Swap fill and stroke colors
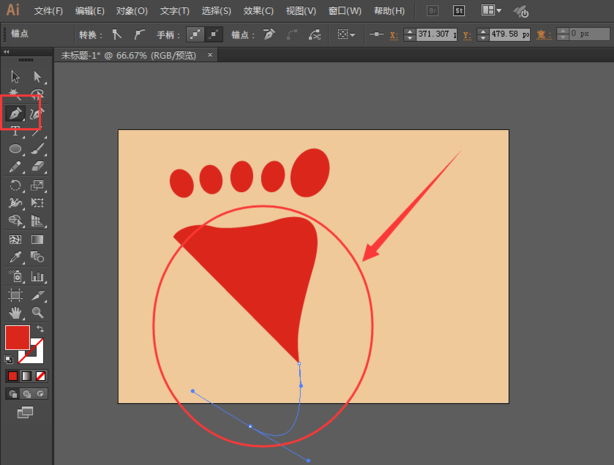 41,330
